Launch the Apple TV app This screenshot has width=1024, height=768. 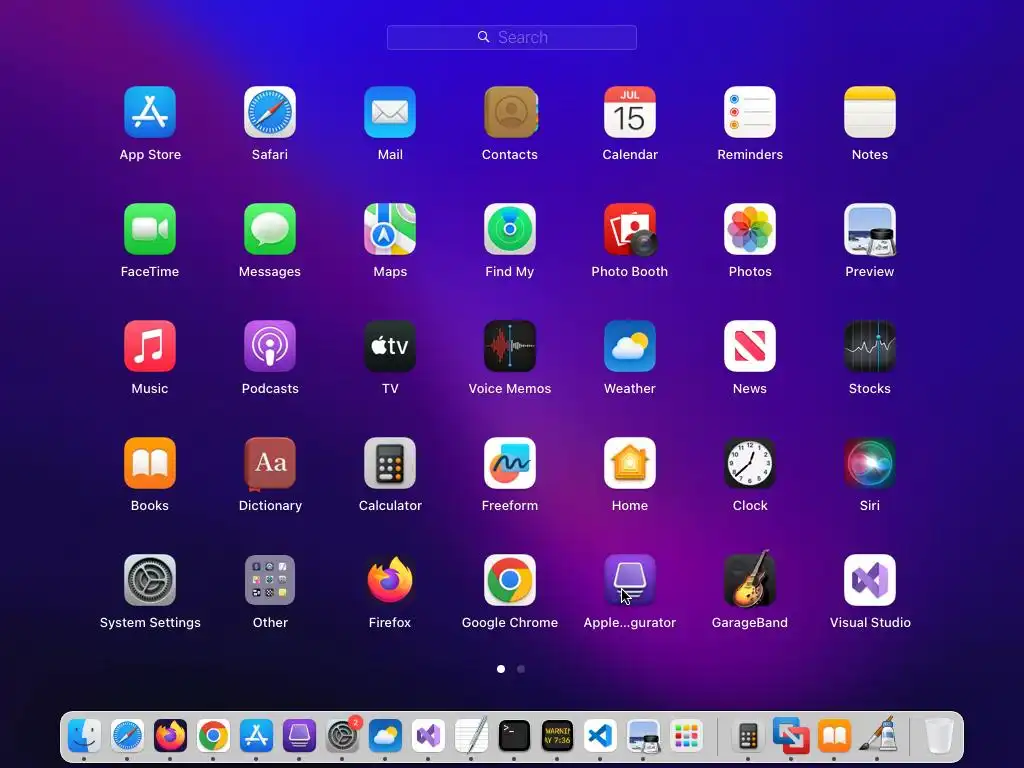tap(390, 346)
